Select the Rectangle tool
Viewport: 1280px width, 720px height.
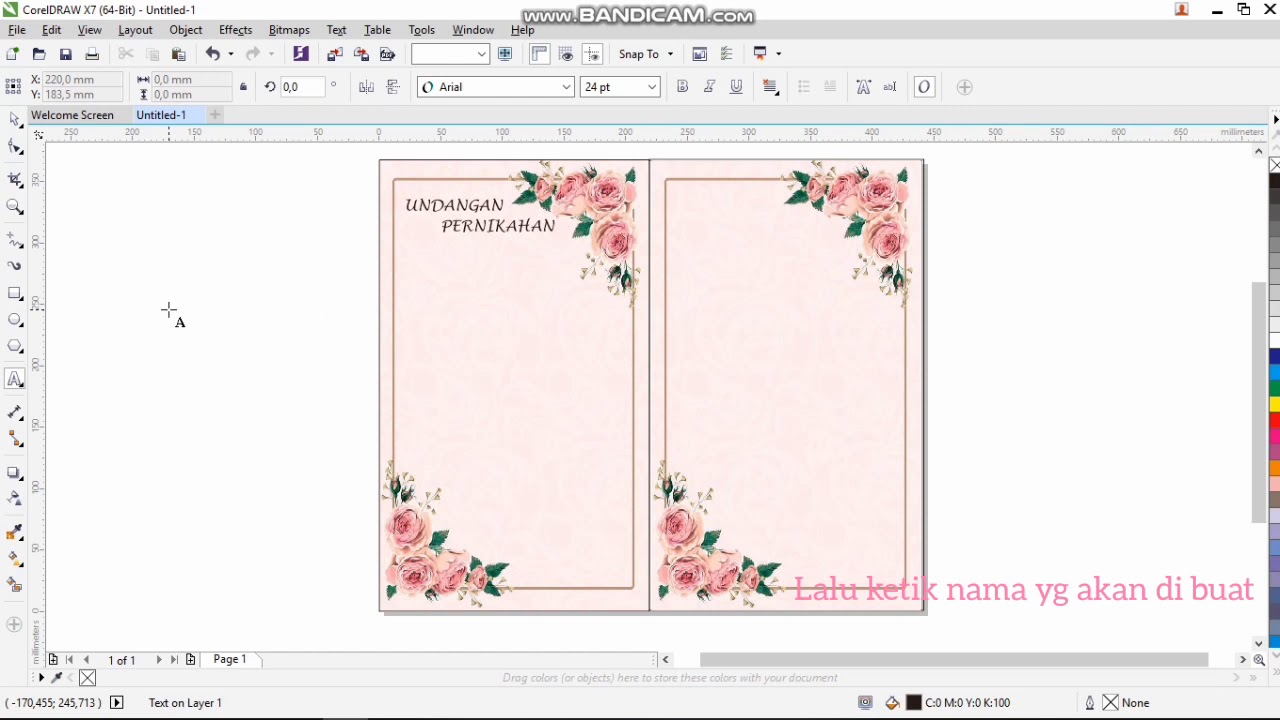(x=14, y=294)
